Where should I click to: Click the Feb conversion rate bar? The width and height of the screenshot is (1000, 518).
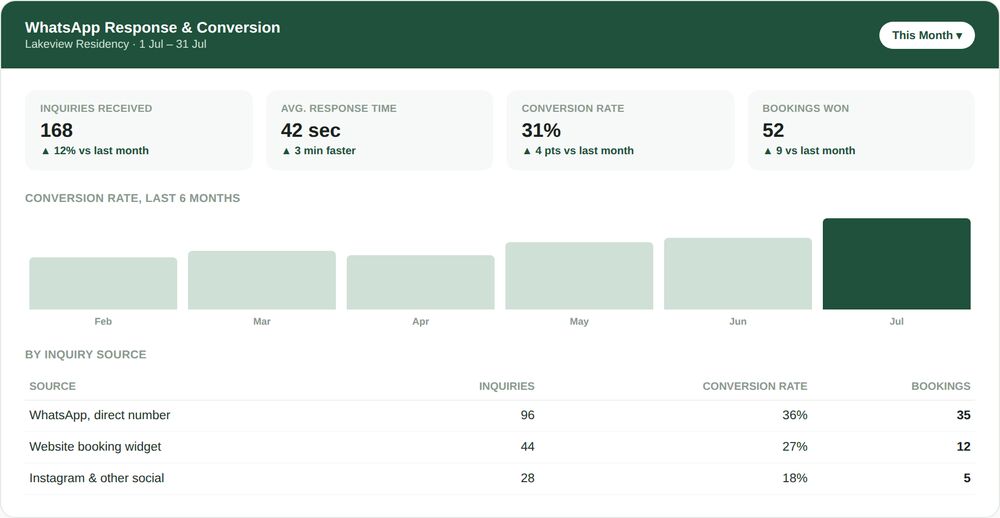(103, 283)
